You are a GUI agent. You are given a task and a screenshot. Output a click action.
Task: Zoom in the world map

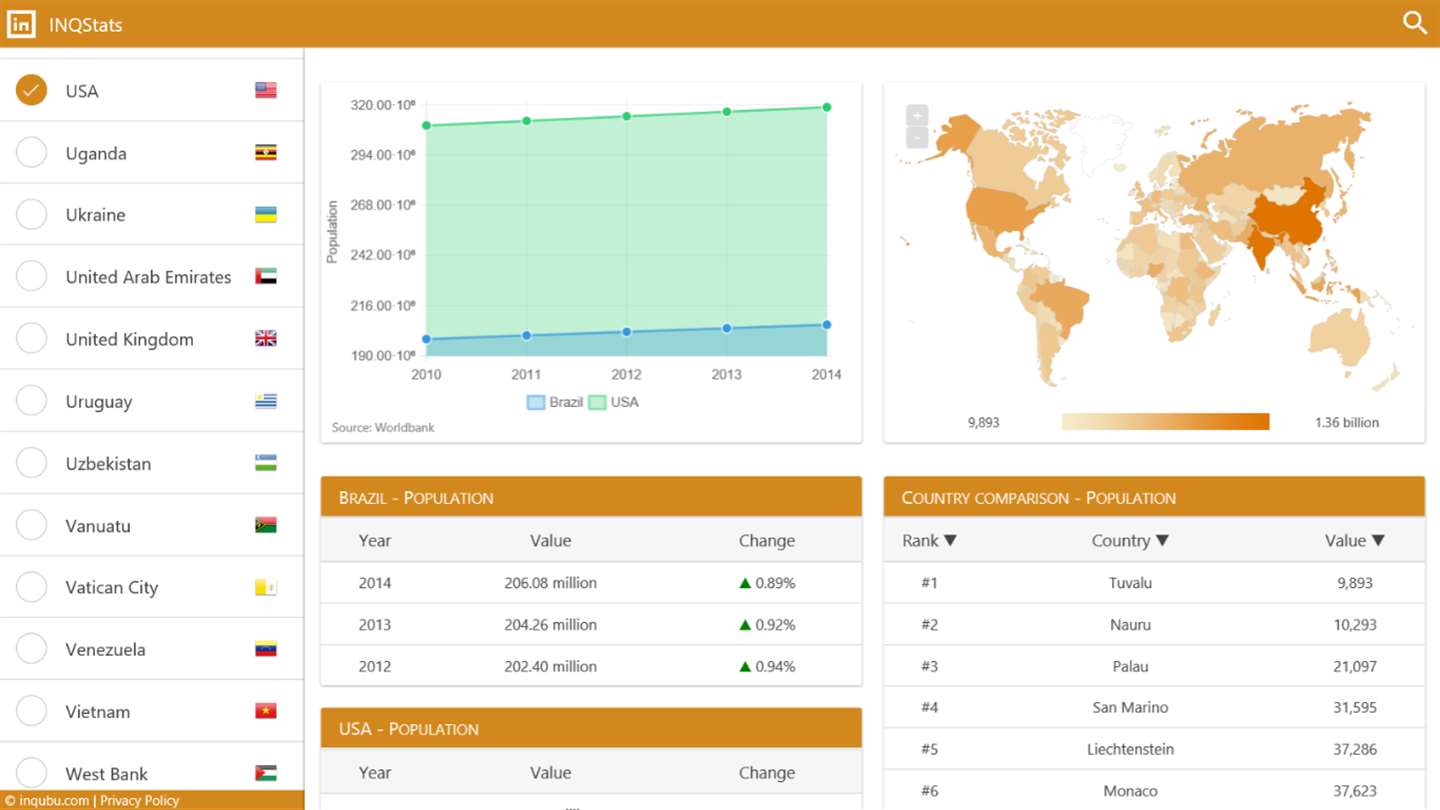917,116
